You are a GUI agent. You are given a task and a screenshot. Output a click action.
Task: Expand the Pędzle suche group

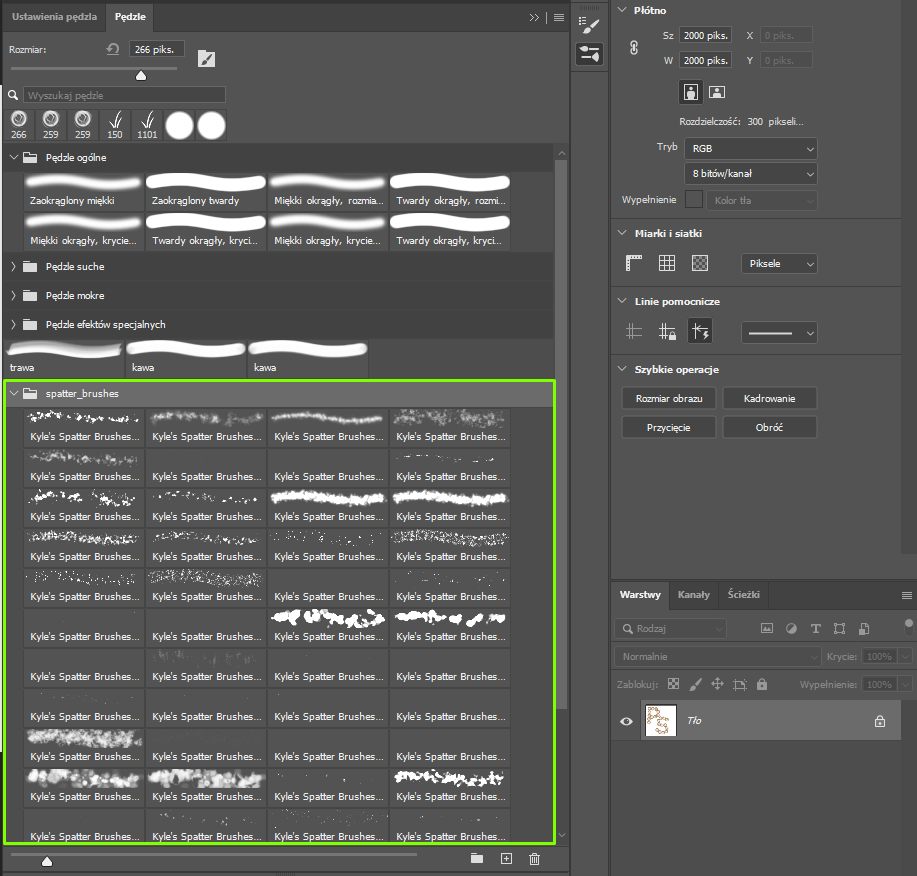pyautogui.click(x=13, y=267)
